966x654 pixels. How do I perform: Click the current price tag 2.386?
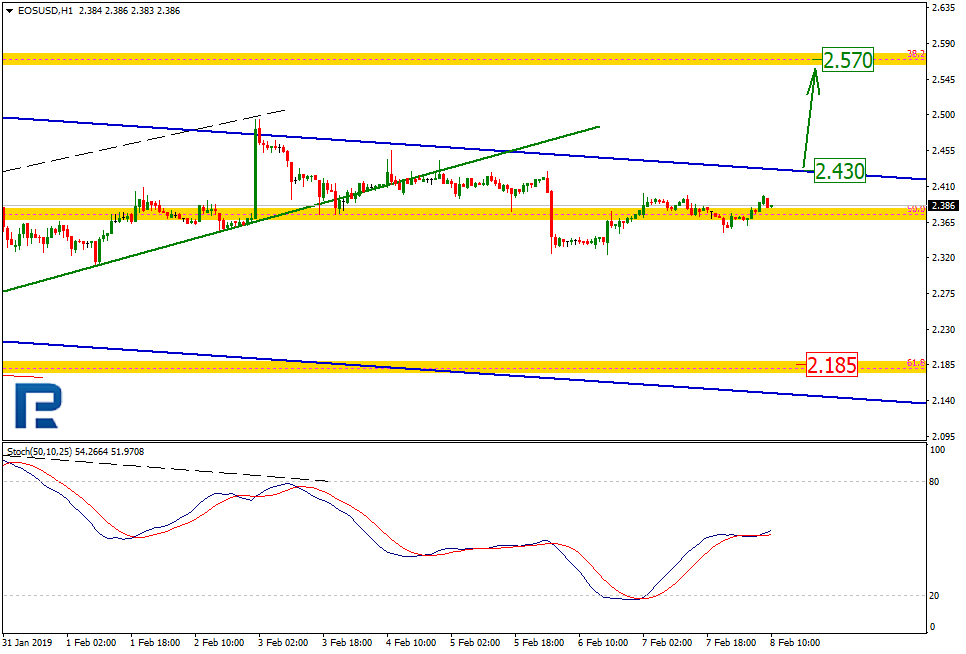point(942,206)
